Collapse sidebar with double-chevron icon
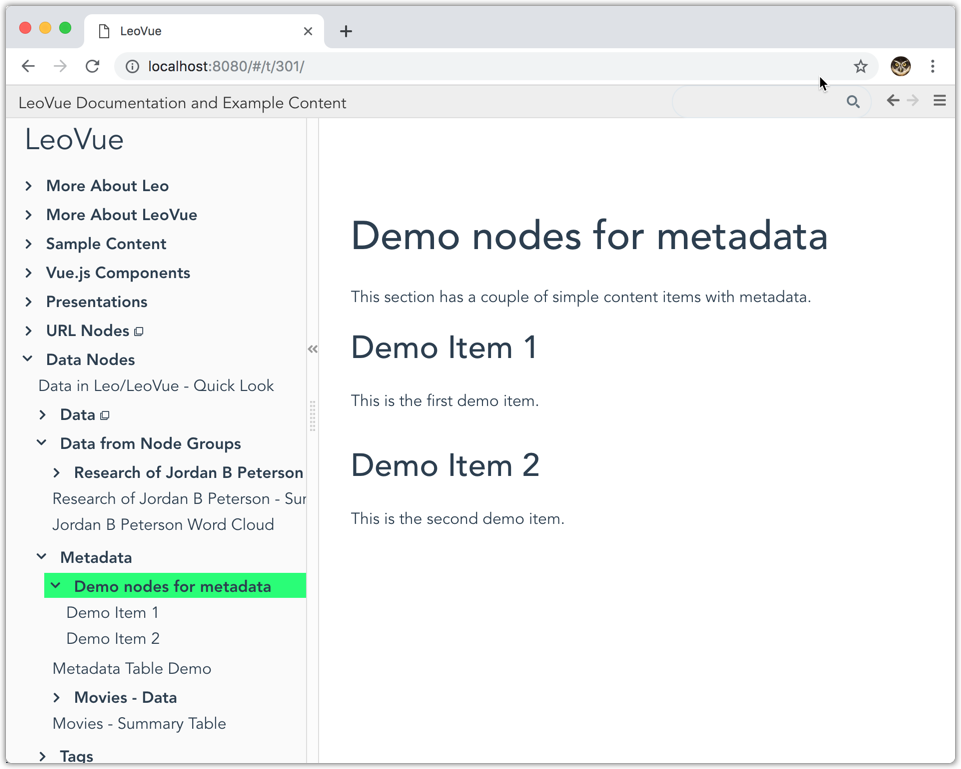961x769 pixels. pos(313,349)
